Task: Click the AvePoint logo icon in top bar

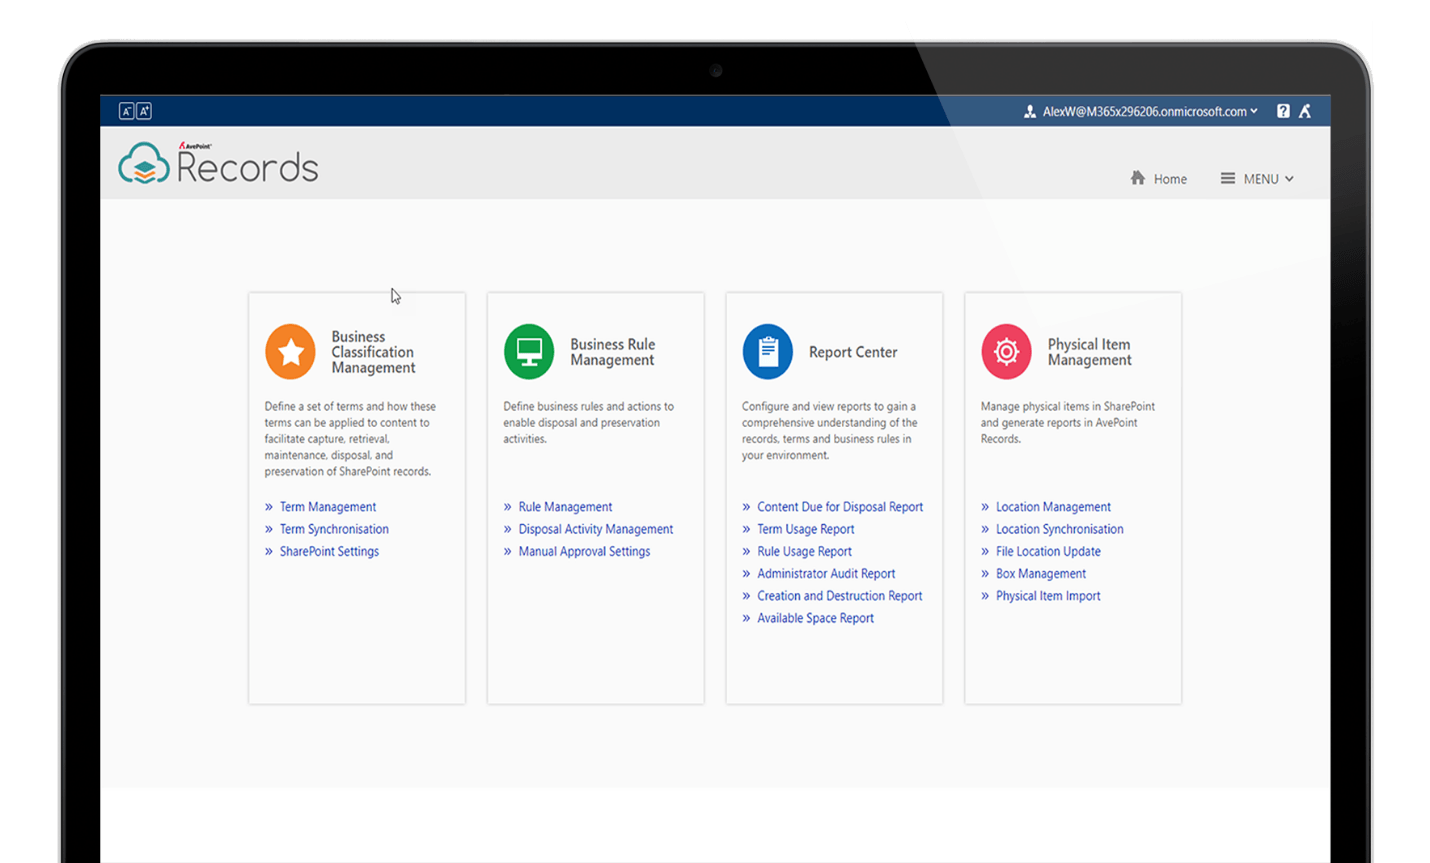Action: [x=1305, y=111]
